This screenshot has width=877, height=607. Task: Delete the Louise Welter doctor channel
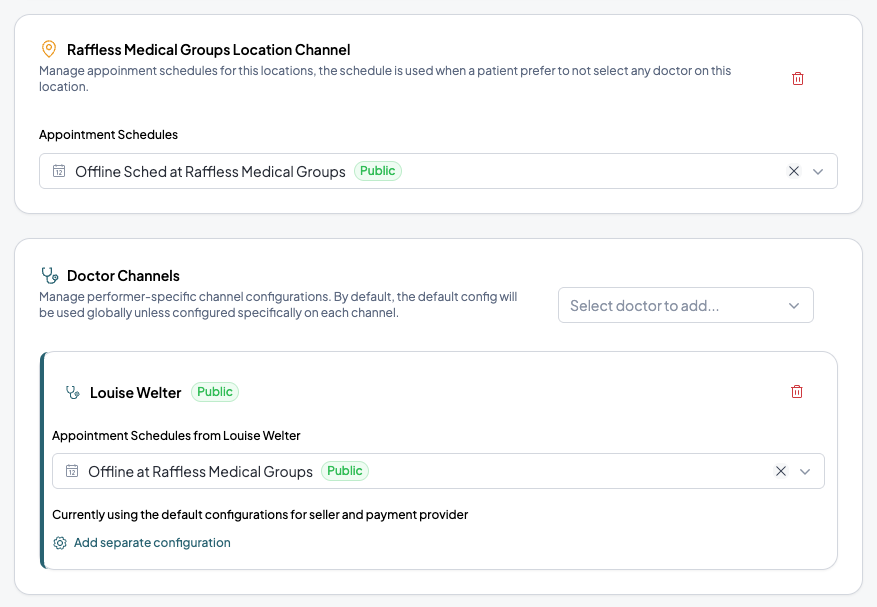pos(796,392)
